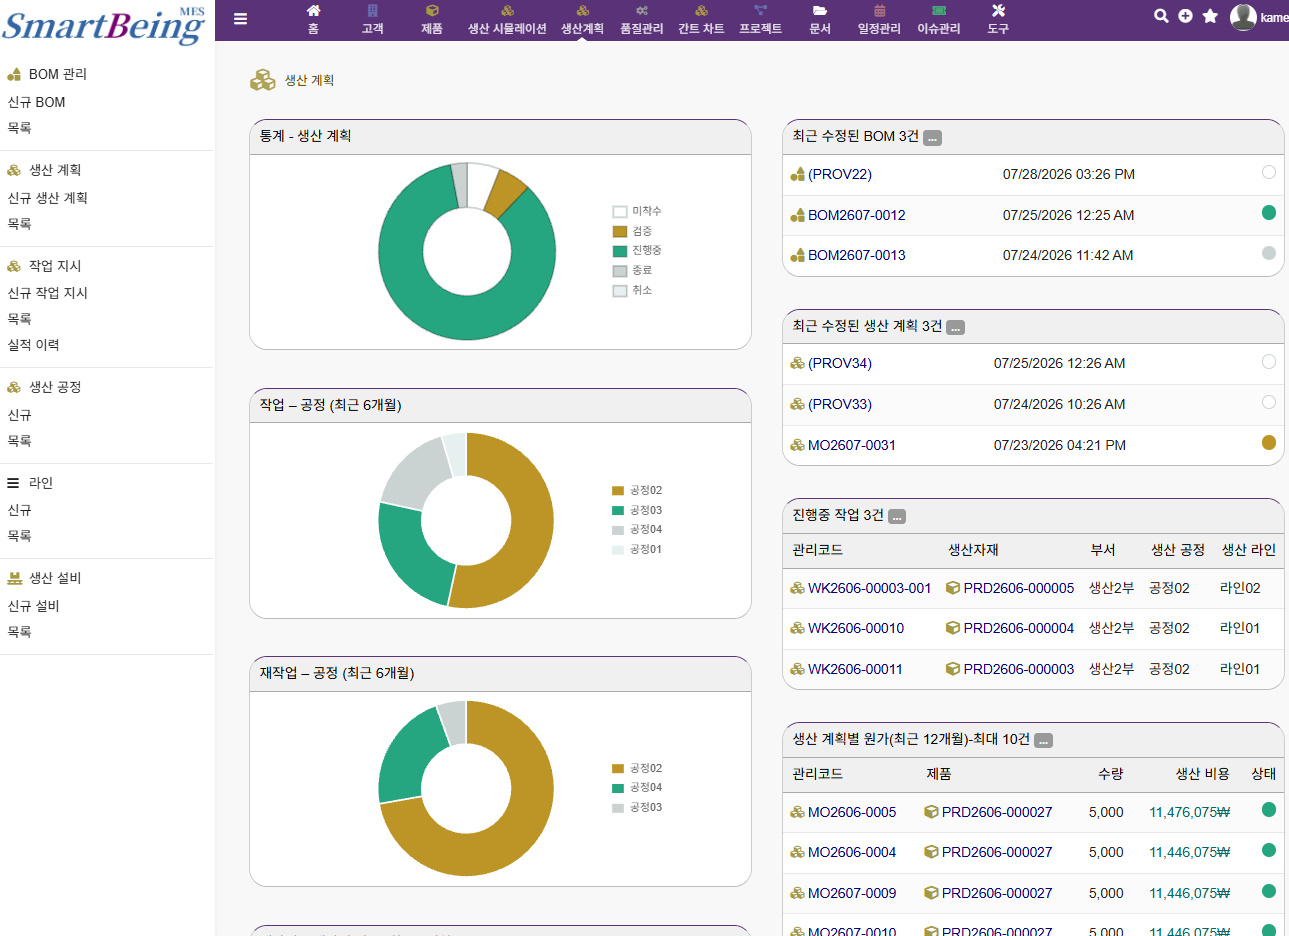Screen dimensions: 1289x936
Task: Click 생산 계획 sidebar section icon
Action: coord(14,170)
